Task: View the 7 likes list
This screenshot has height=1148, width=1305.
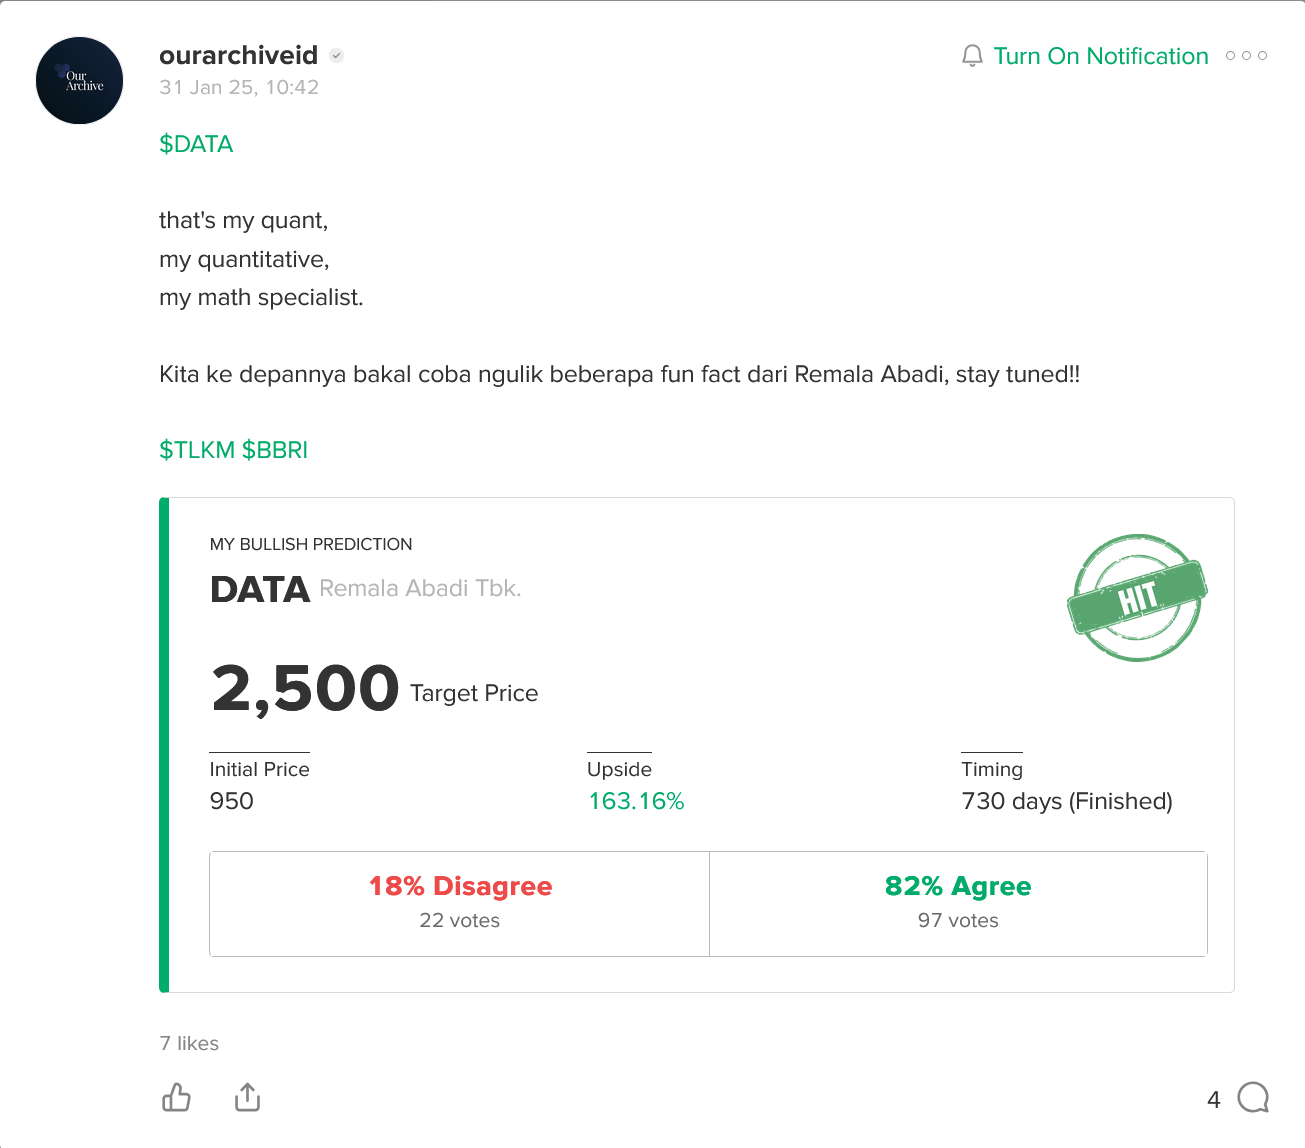Action: pyautogui.click(x=189, y=1043)
